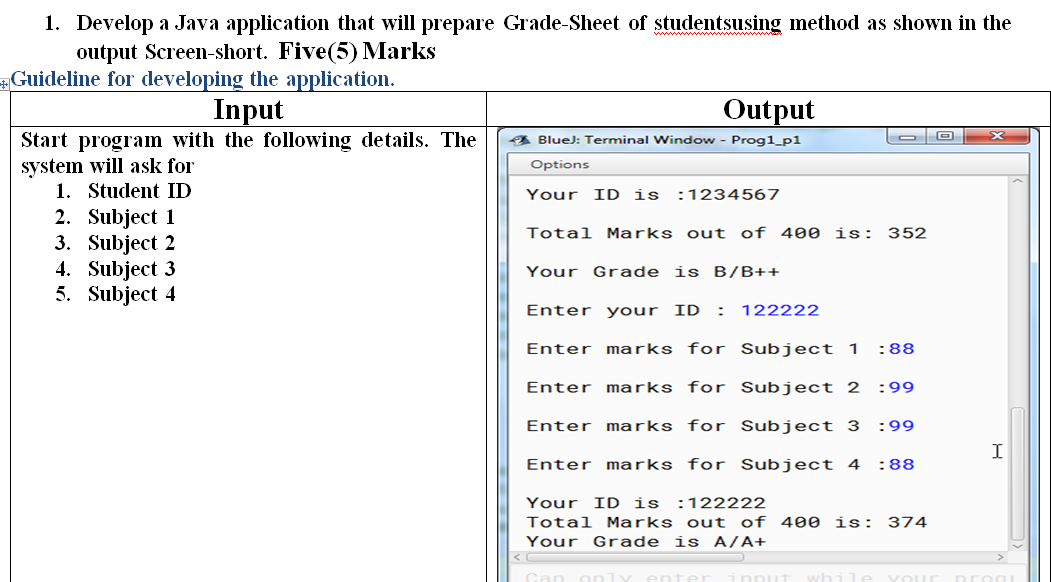Select the Subject 1 marks value 88
Screen dimensions: 1051x582
coord(898,348)
